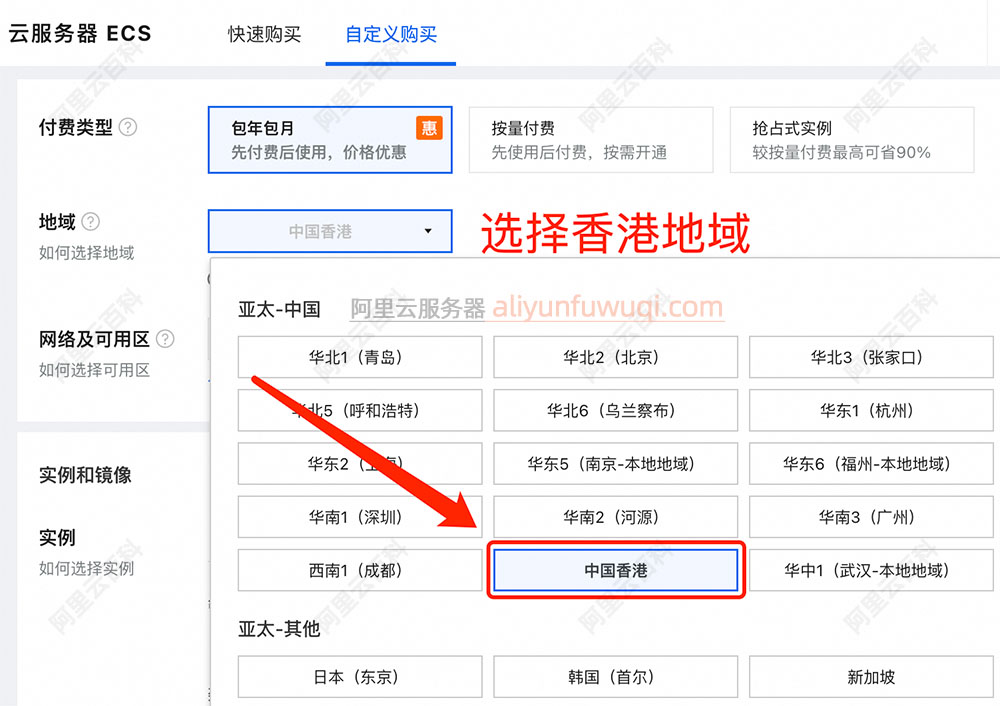The image size is (1000, 706).
Task: Select region 华南2（河源）
Action: pyautogui.click(x=615, y=517)
